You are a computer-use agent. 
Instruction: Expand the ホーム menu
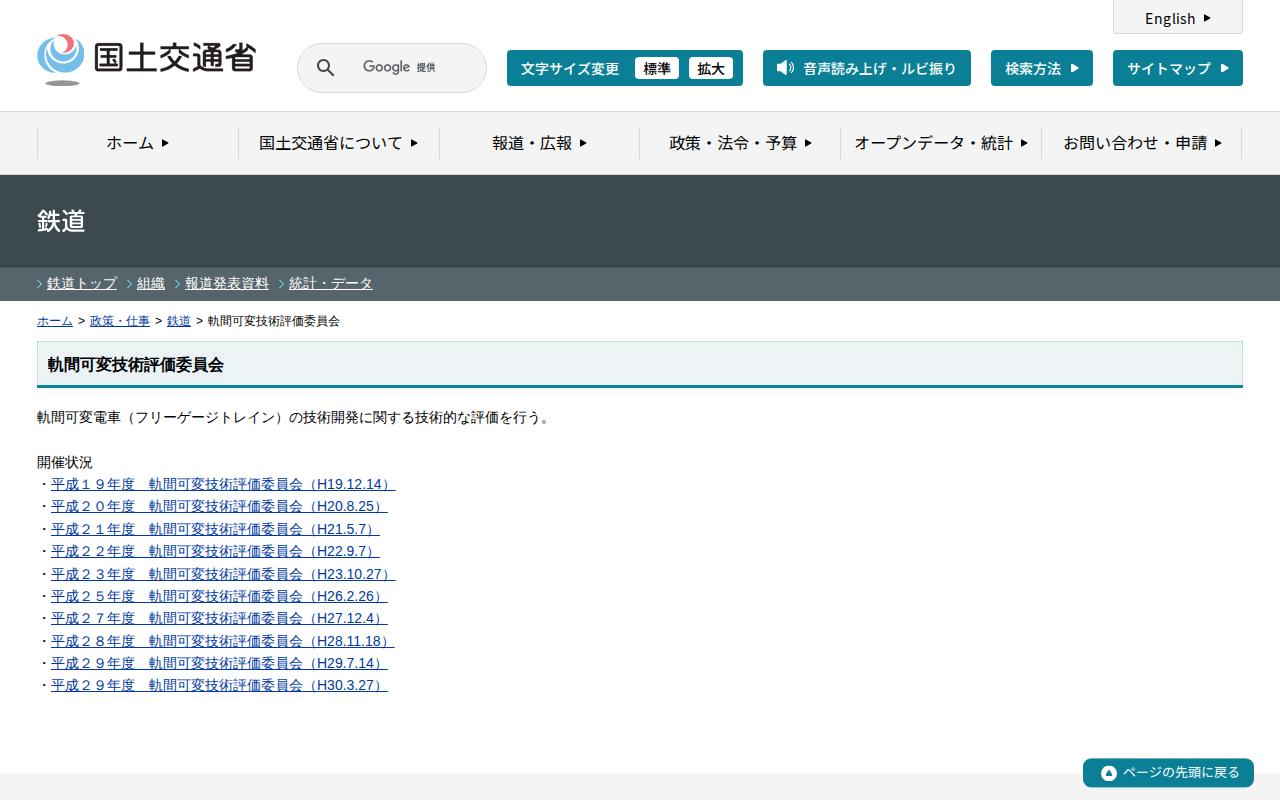[x=138, y=143]
